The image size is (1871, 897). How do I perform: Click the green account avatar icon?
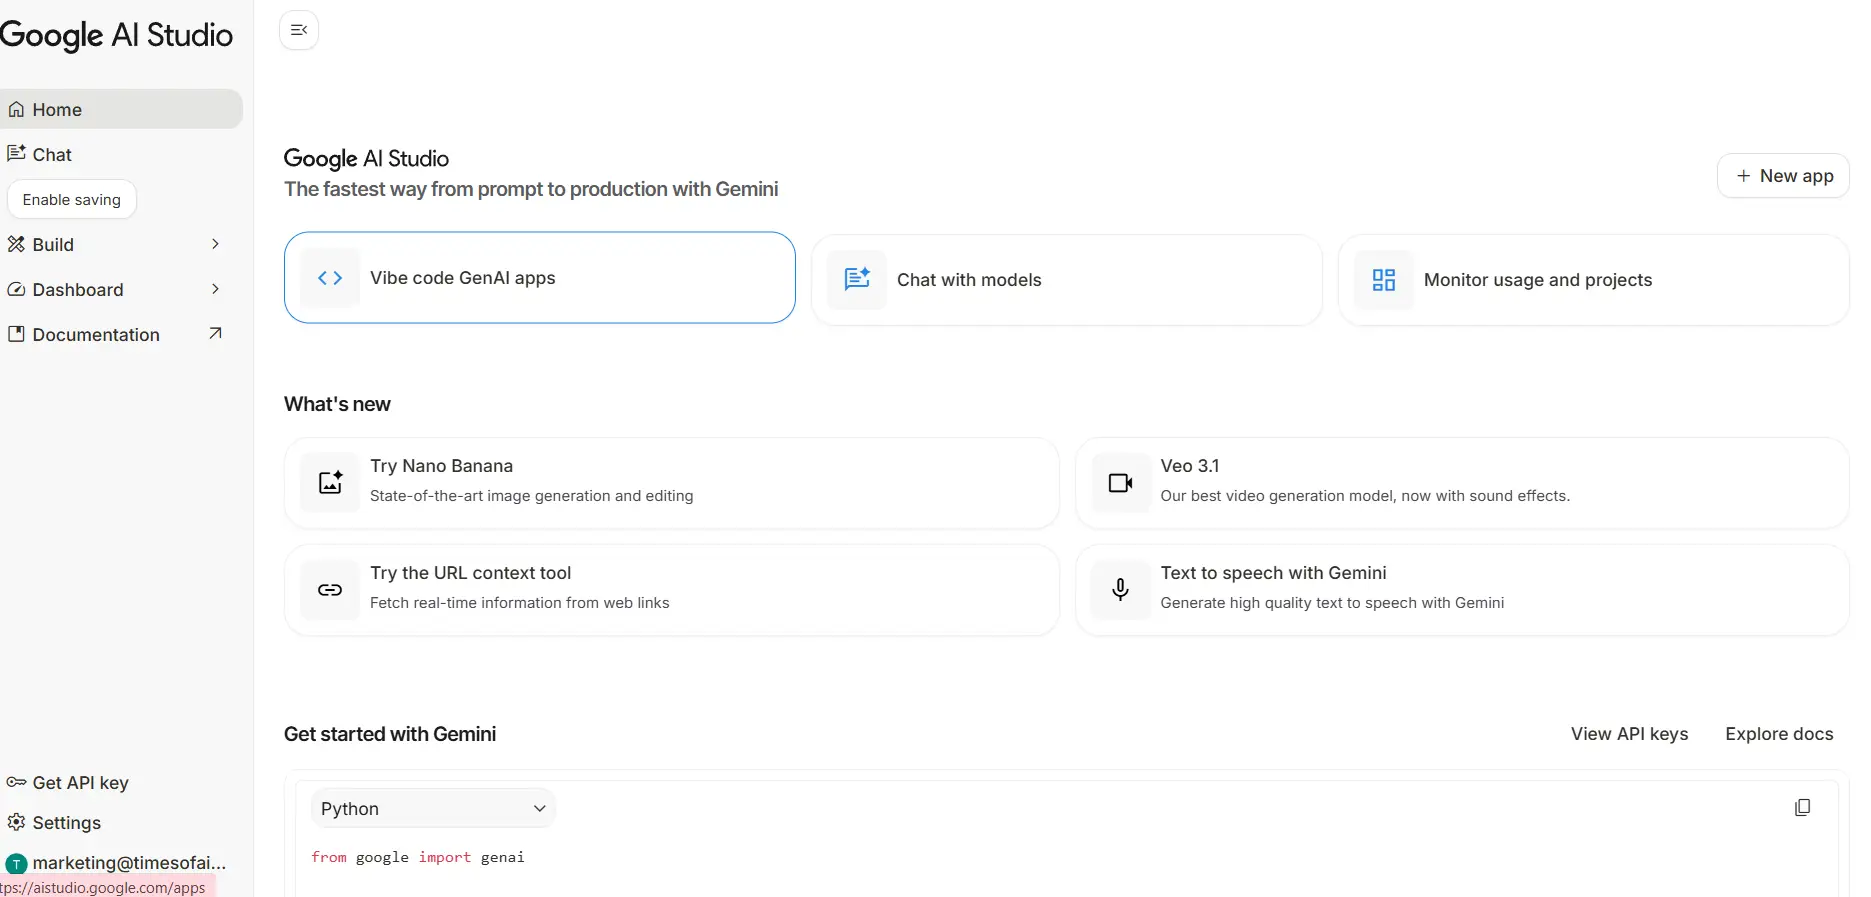(x=16, y=864)
